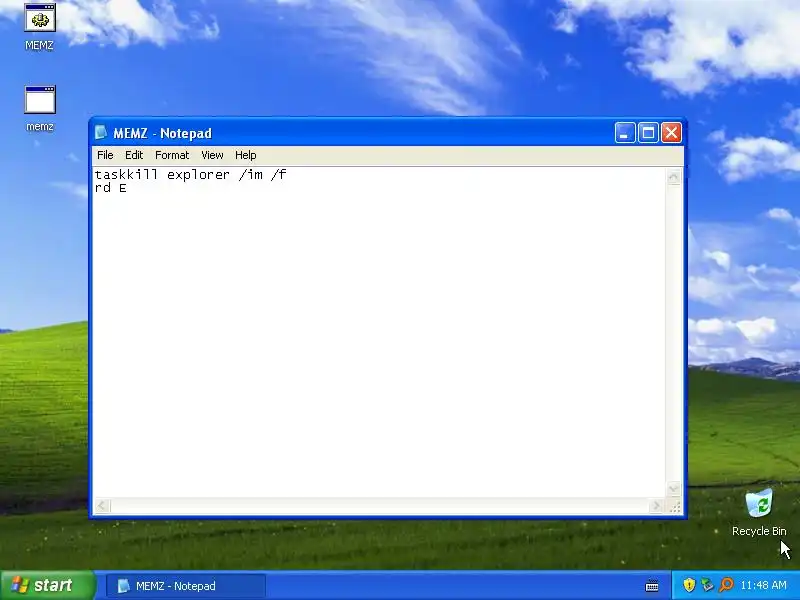Image resolution: width=800 pixels, height=600 pixels.
Task: Open the on-screen keyboard taskbar icon
Action: point(652,585)
